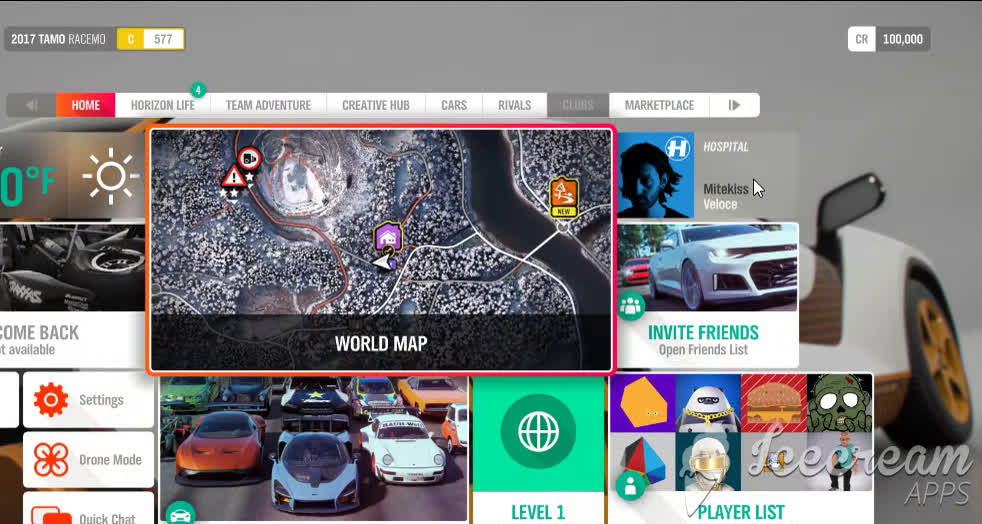This screenshot has height=524, width=982.
Task: Select the orange polygon avatar
Action: click(643, 403)
